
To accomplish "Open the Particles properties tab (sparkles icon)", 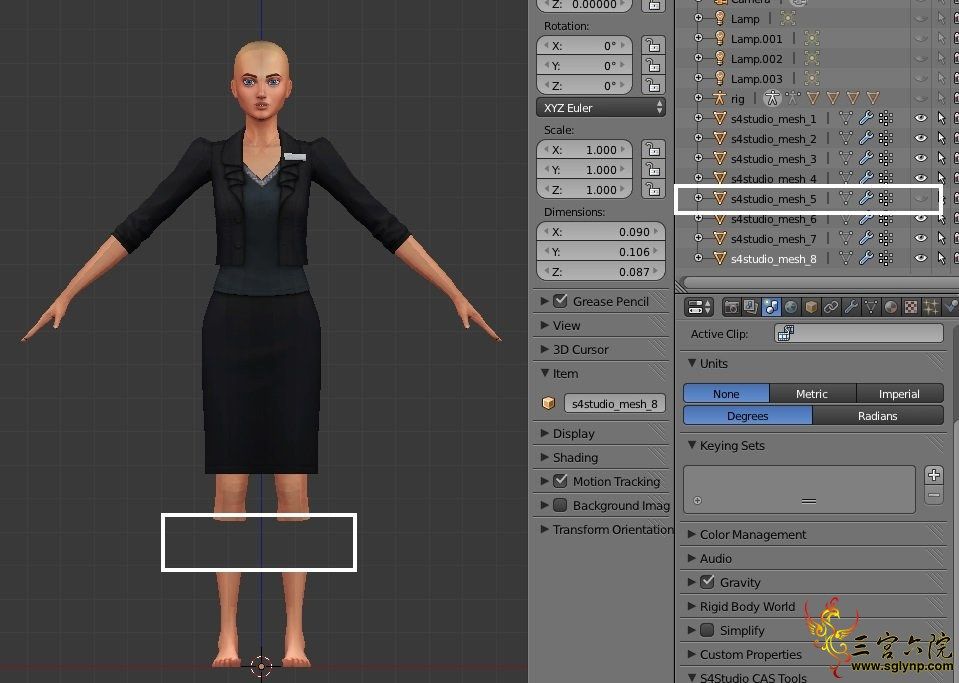I will coord(931,307).
